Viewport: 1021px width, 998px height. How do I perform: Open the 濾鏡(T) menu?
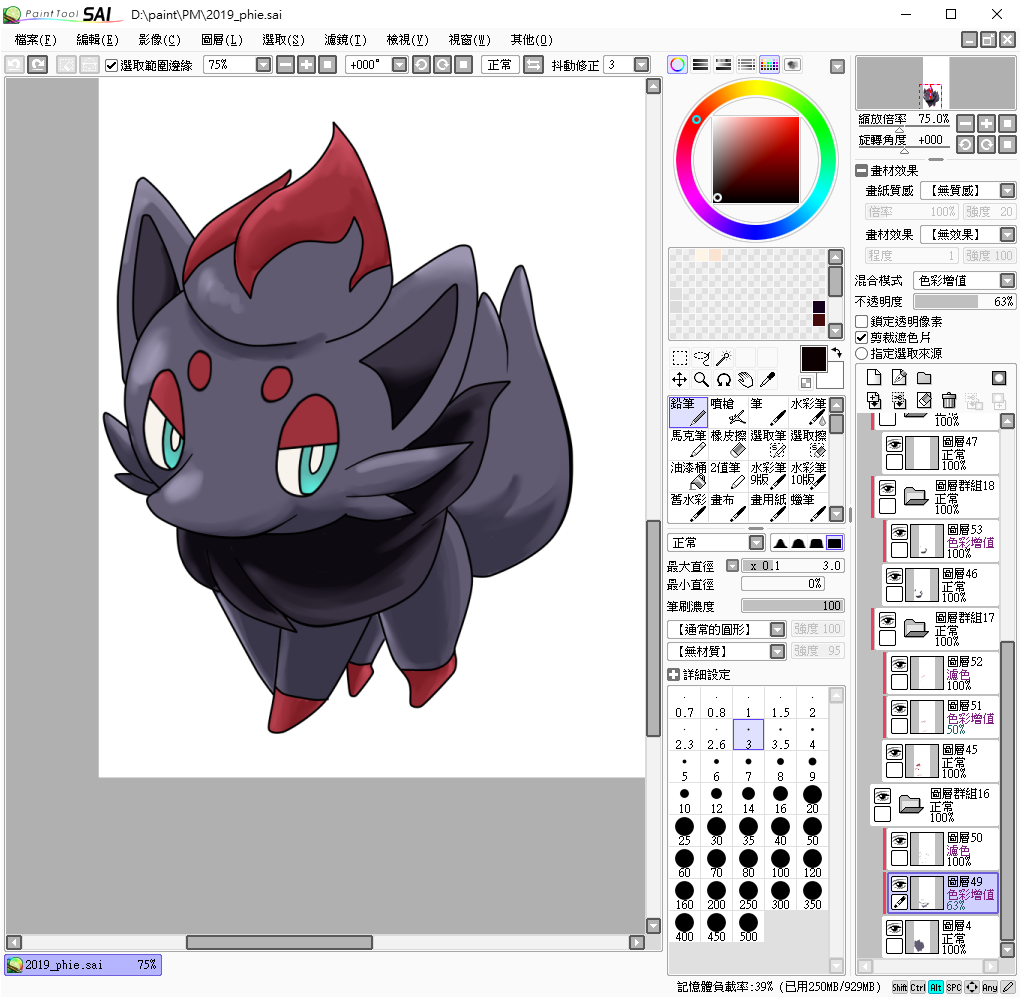coord(345,40)
